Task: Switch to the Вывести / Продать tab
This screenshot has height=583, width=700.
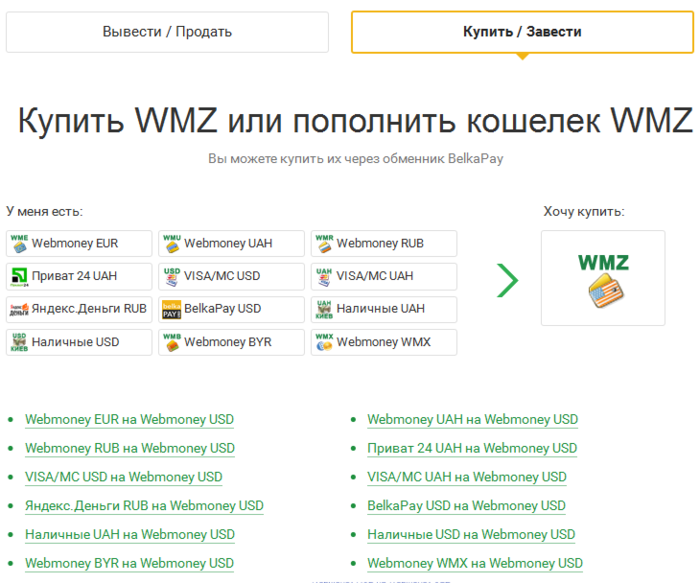Action: pos(167,32)
